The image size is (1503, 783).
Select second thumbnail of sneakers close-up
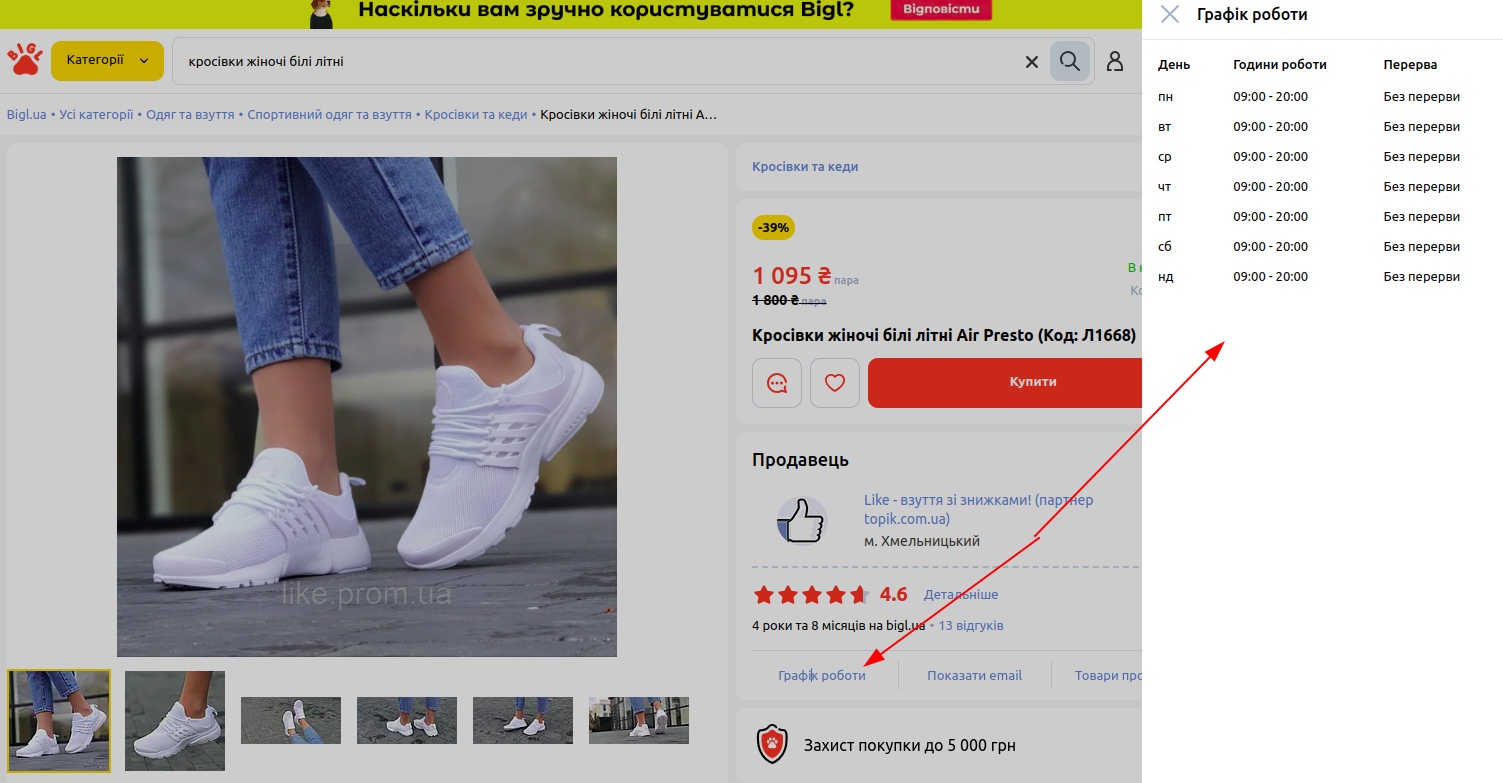click(175, 721)
